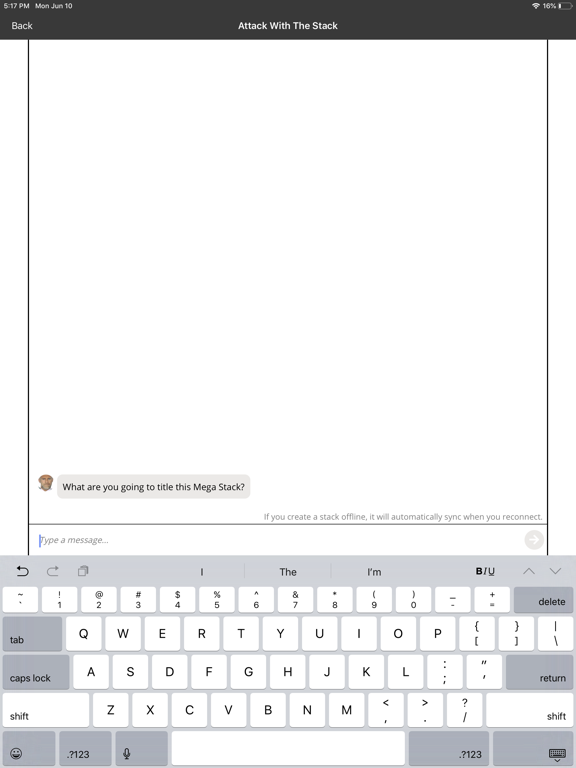Tap the battery indicator in status bar
This screenshot has height=768, width=576.
564,6
